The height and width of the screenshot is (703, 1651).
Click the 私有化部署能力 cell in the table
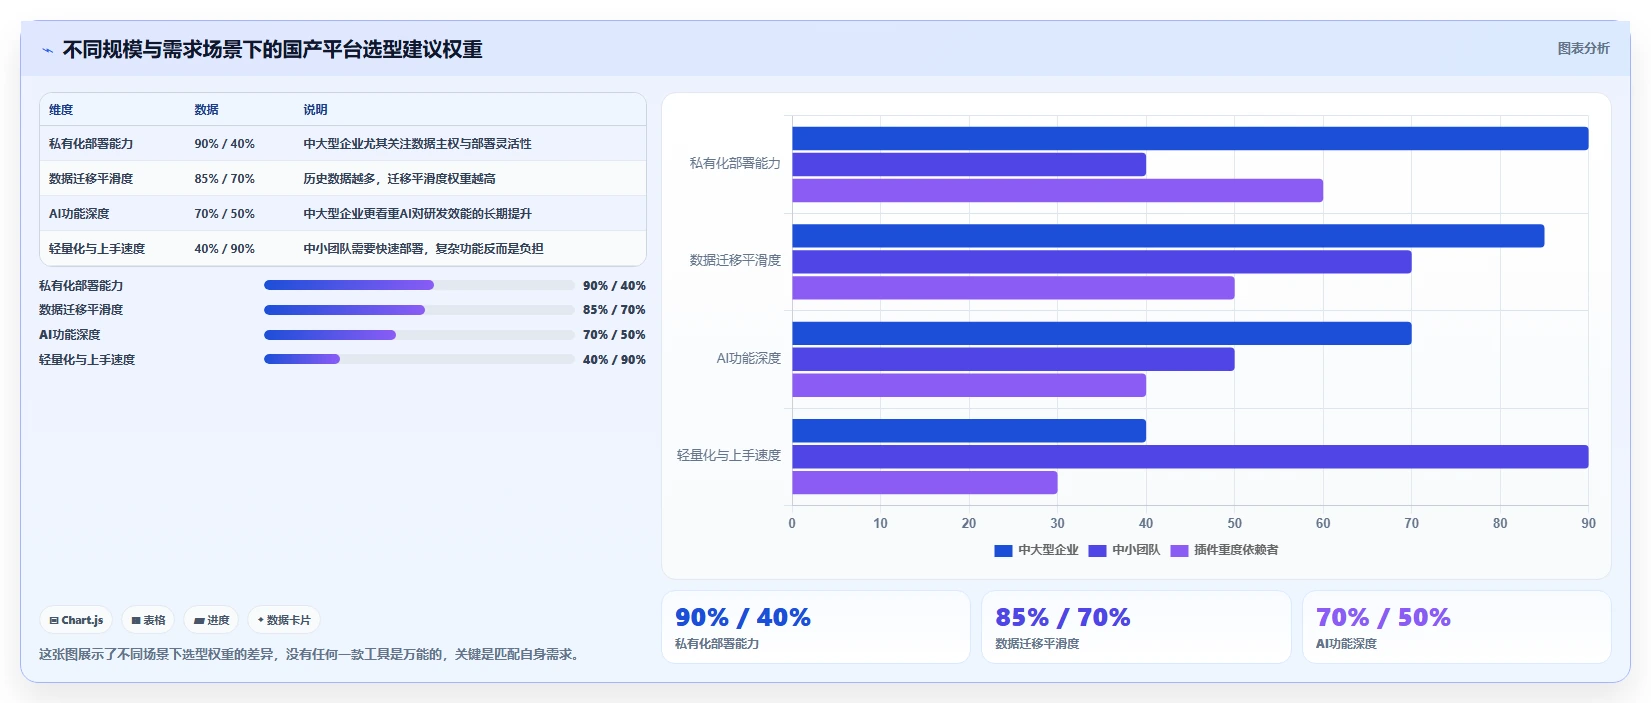91,144
